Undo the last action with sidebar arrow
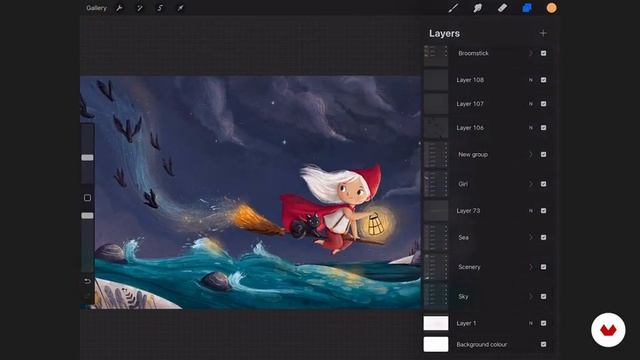Screen dimensions: 640x360 pyautogui.click(x=87, y=281)
